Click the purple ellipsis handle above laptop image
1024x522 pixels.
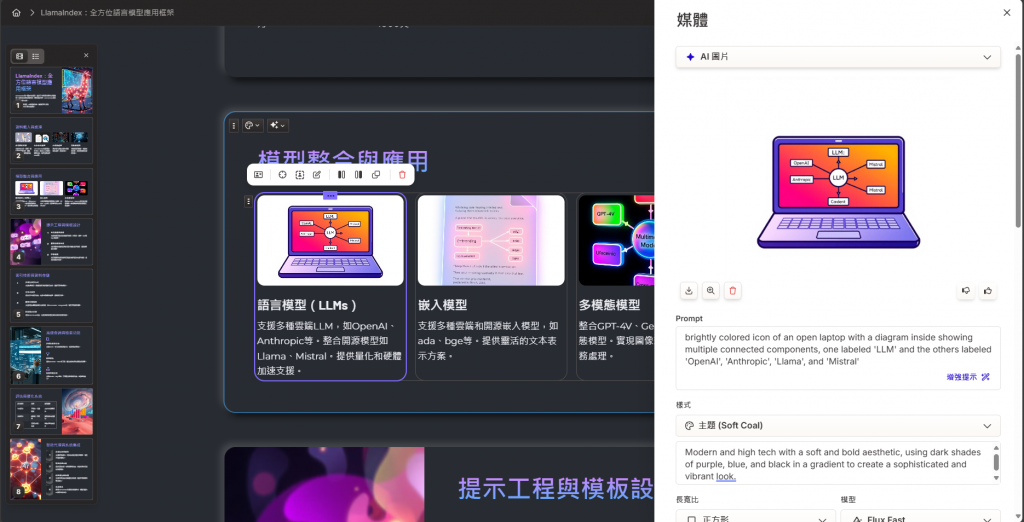pos(330,195)
